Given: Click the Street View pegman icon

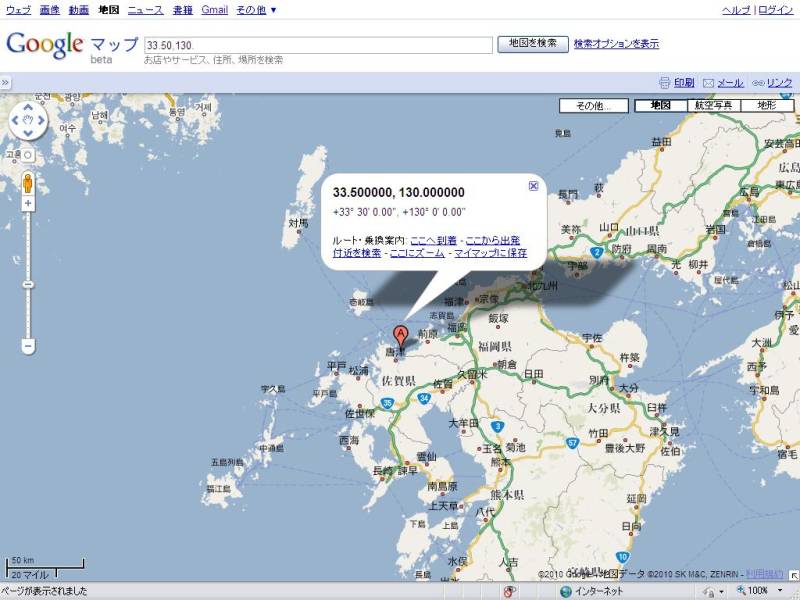Looking at the screenshot, I should (x=28, y=183).
